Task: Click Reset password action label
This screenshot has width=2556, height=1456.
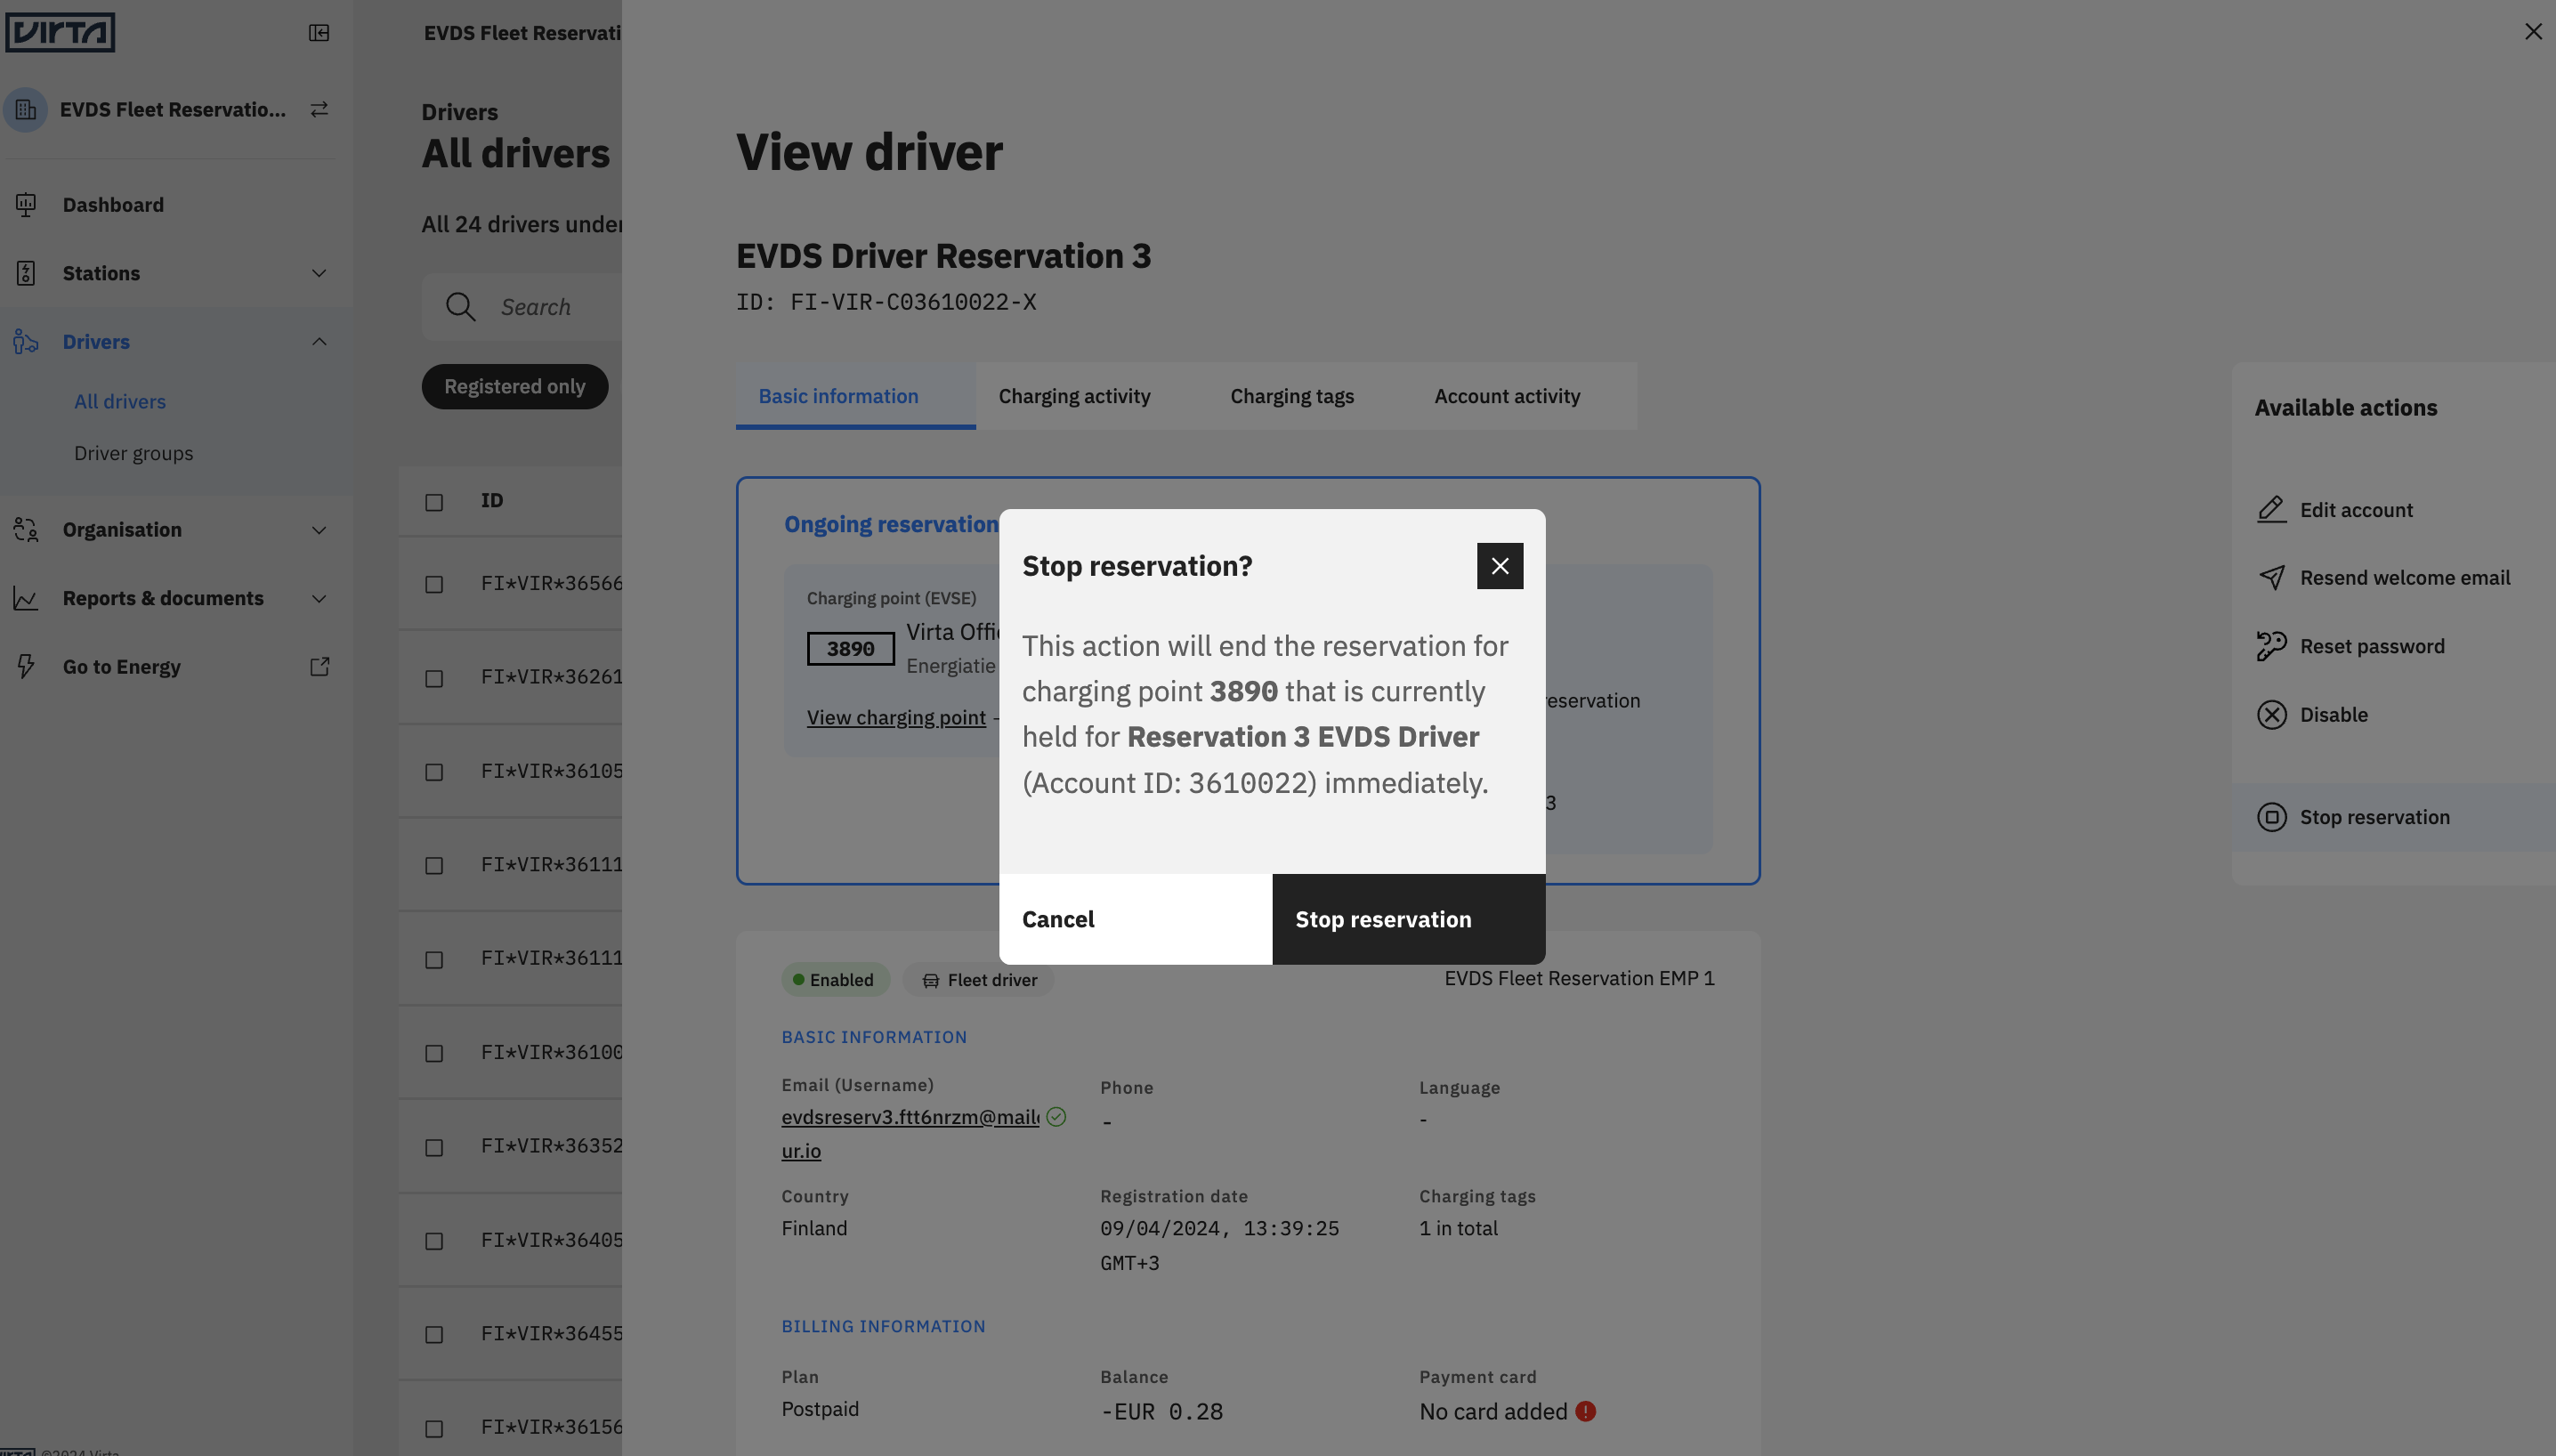Action: pos(2372,646)
